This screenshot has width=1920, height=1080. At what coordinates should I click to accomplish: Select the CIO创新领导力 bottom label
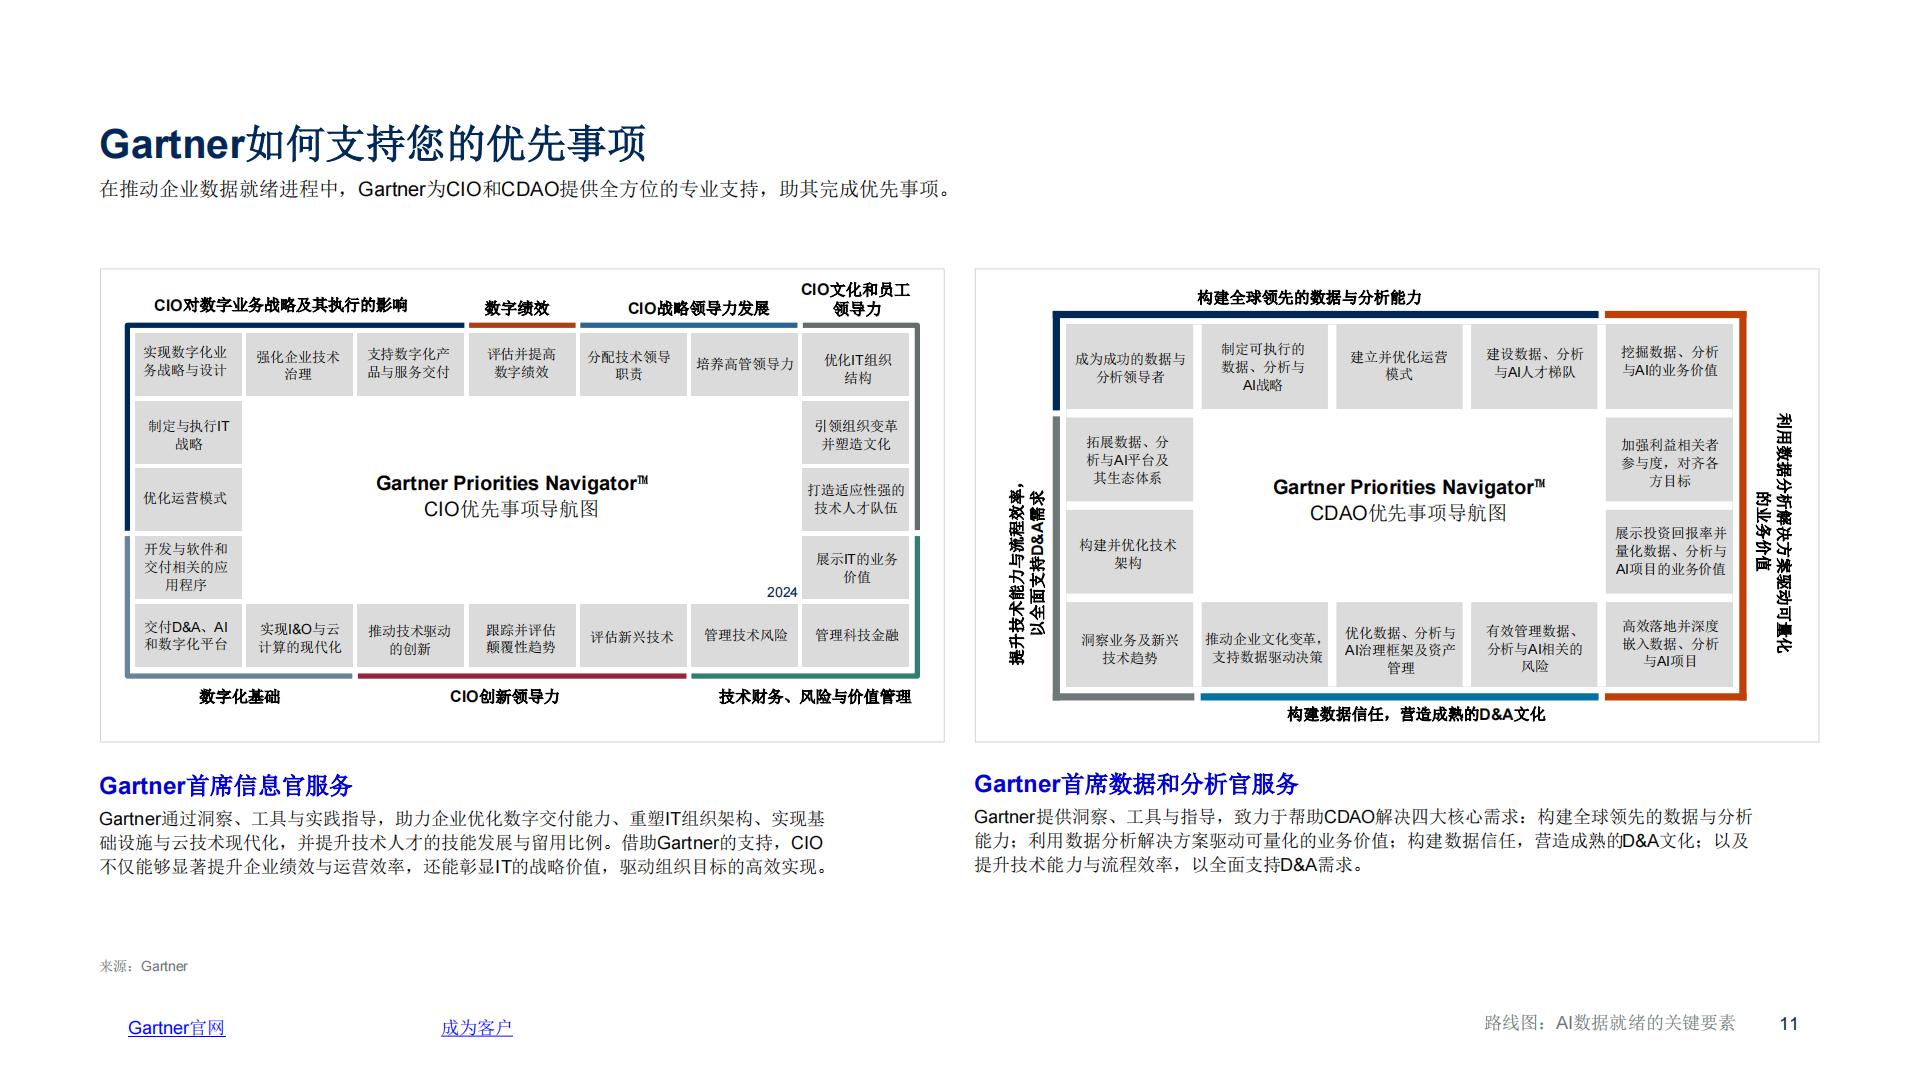pyautogui.click(x=505, y=696)
